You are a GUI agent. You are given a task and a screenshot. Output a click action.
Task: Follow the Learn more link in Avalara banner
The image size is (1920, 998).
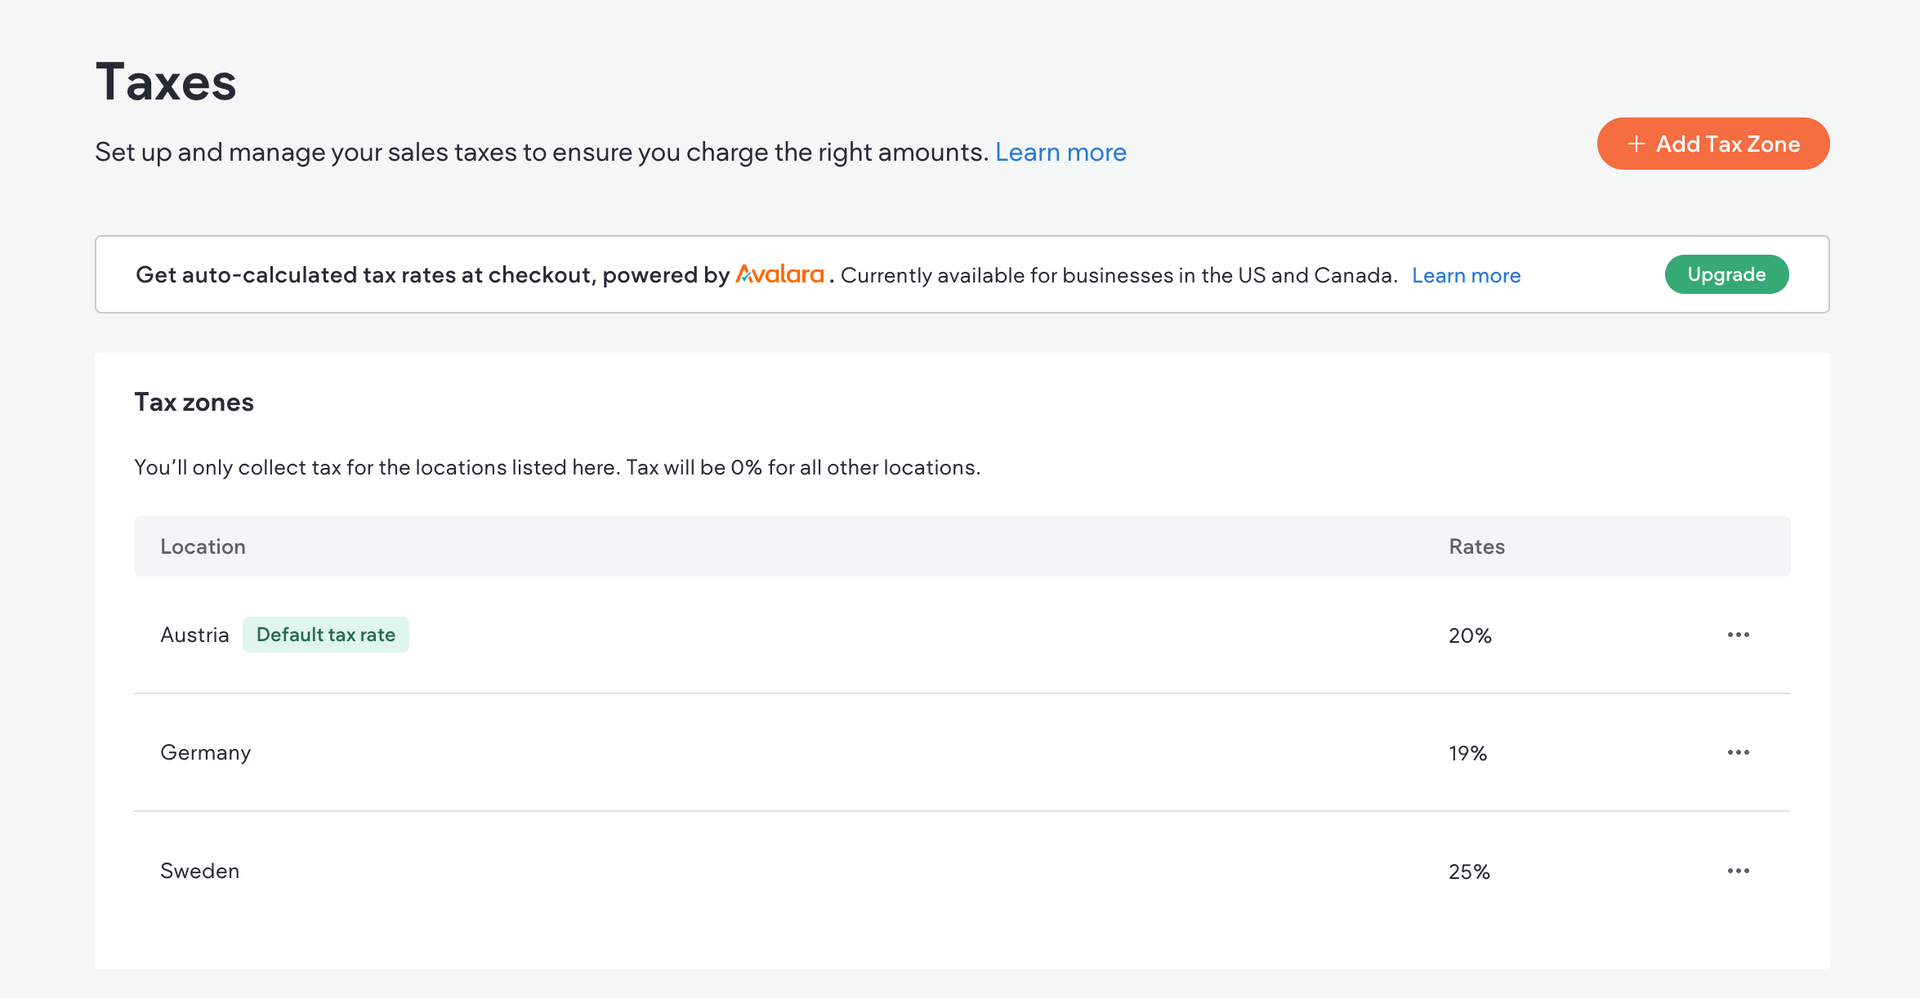(1466, 275)
